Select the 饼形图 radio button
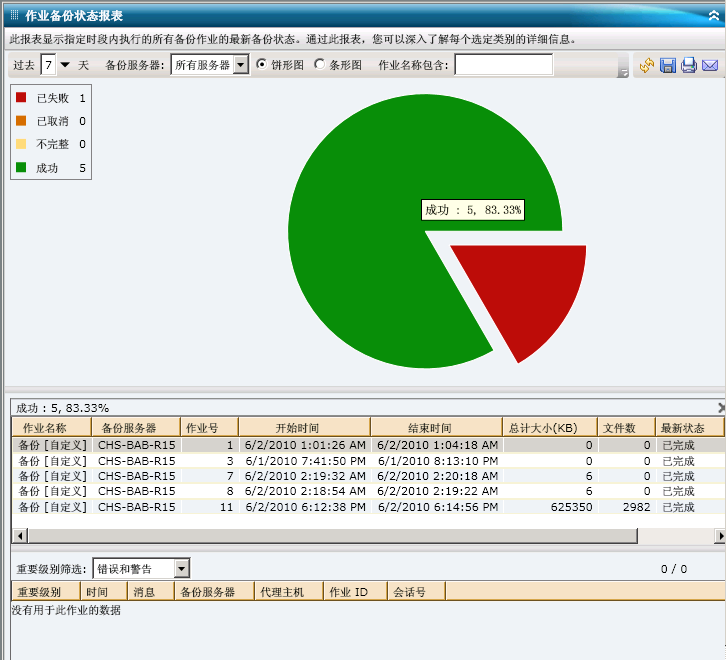 coord(262,65)
